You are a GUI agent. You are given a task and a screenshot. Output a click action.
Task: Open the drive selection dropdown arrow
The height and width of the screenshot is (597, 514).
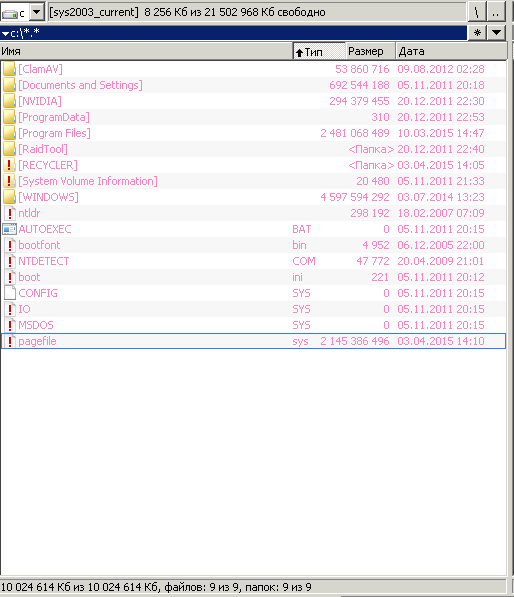(37, 12)
